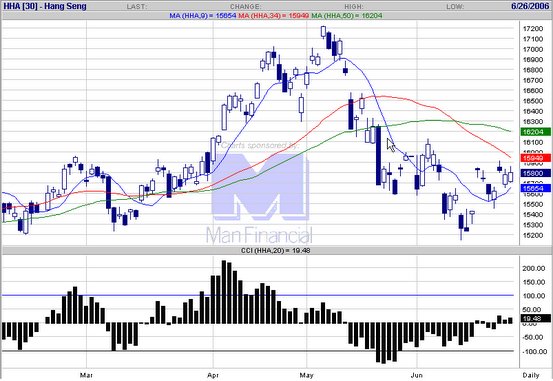
Task: Click the 17000 price axis label
Action: pyautogui.click(x=533, y=49)
